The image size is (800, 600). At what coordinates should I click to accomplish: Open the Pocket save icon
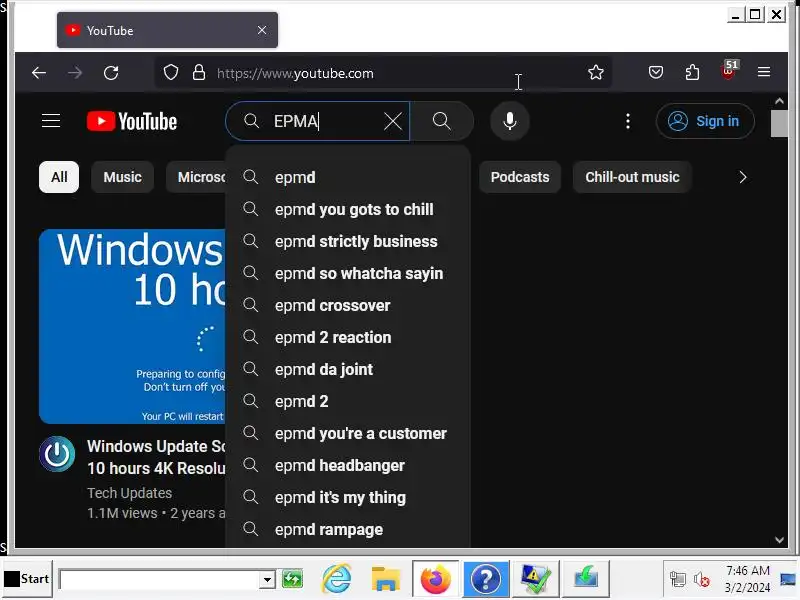656,72
